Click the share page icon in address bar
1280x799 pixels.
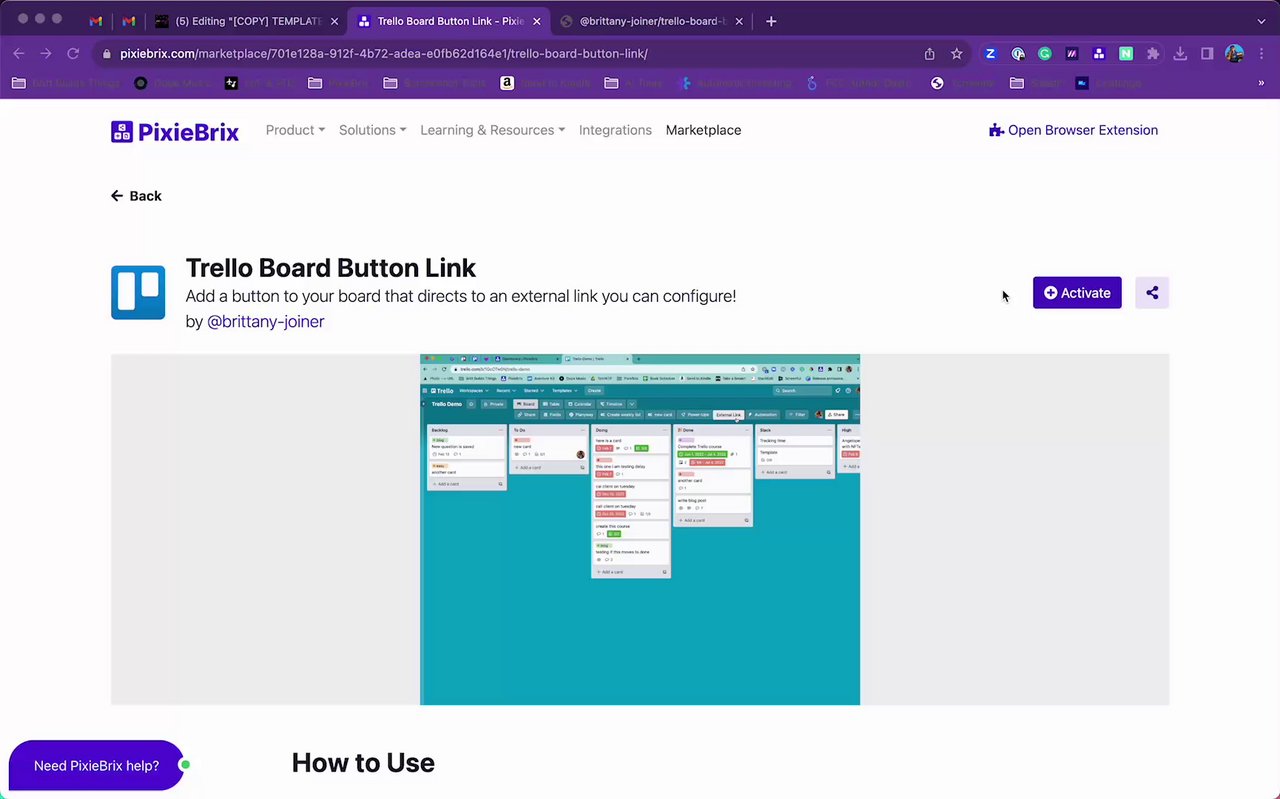click(930, 54)
